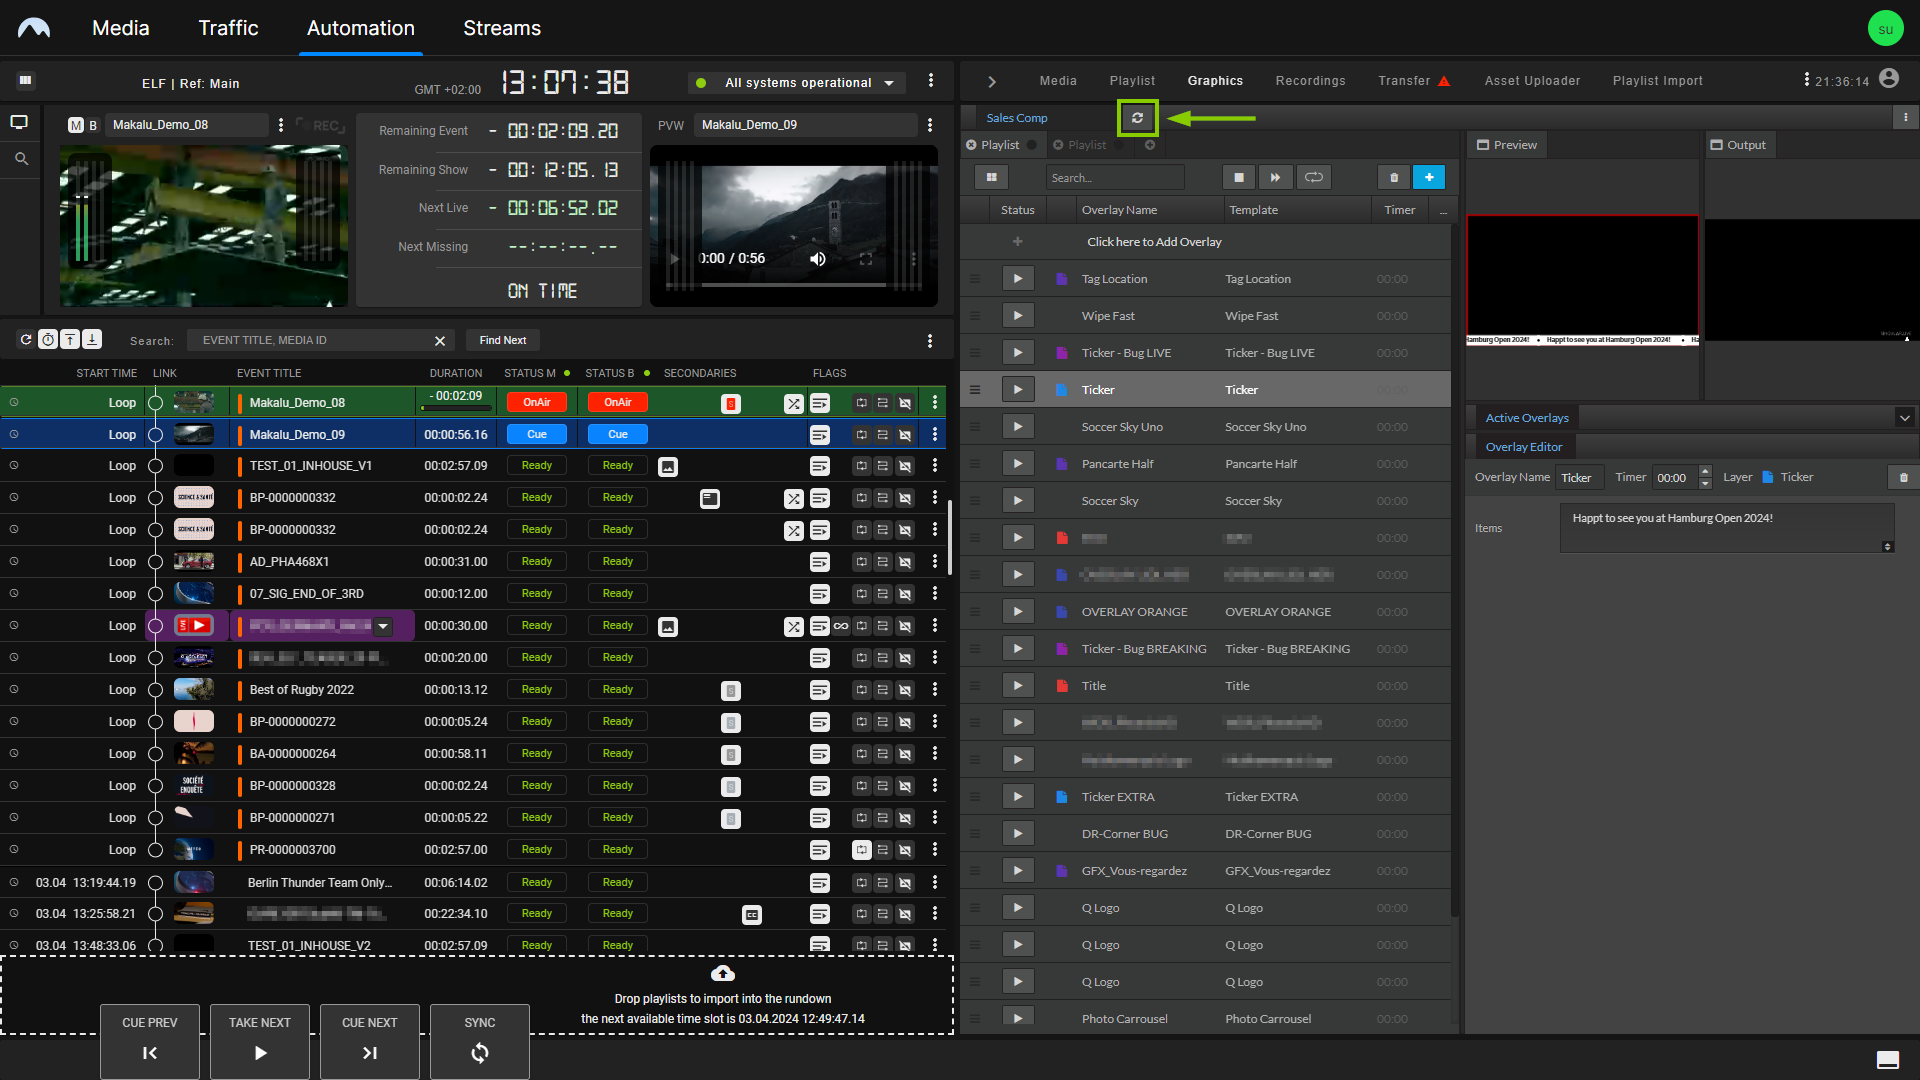Select the Graphics tab in right panel
1920x1080 pixels.
1215,80
